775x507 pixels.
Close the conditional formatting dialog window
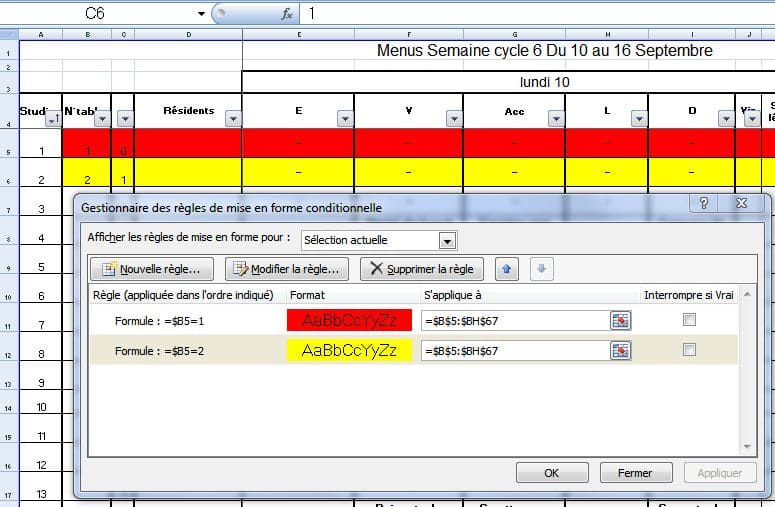(742, 204)
